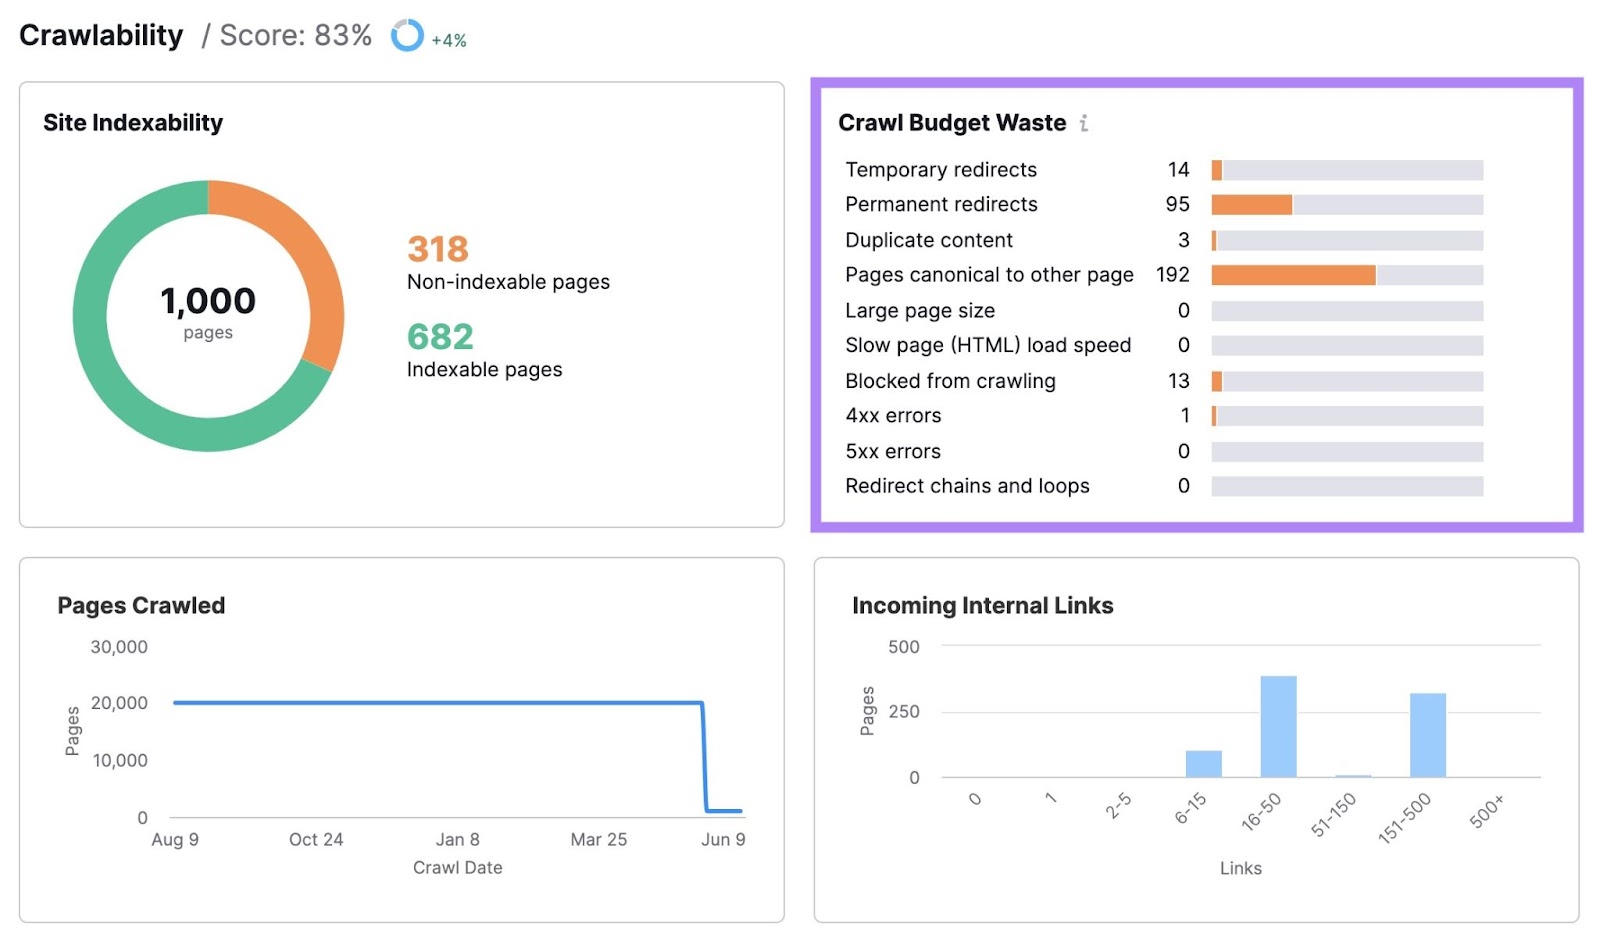
Task: Click the 151-500 links bar
Action: 1426,735
